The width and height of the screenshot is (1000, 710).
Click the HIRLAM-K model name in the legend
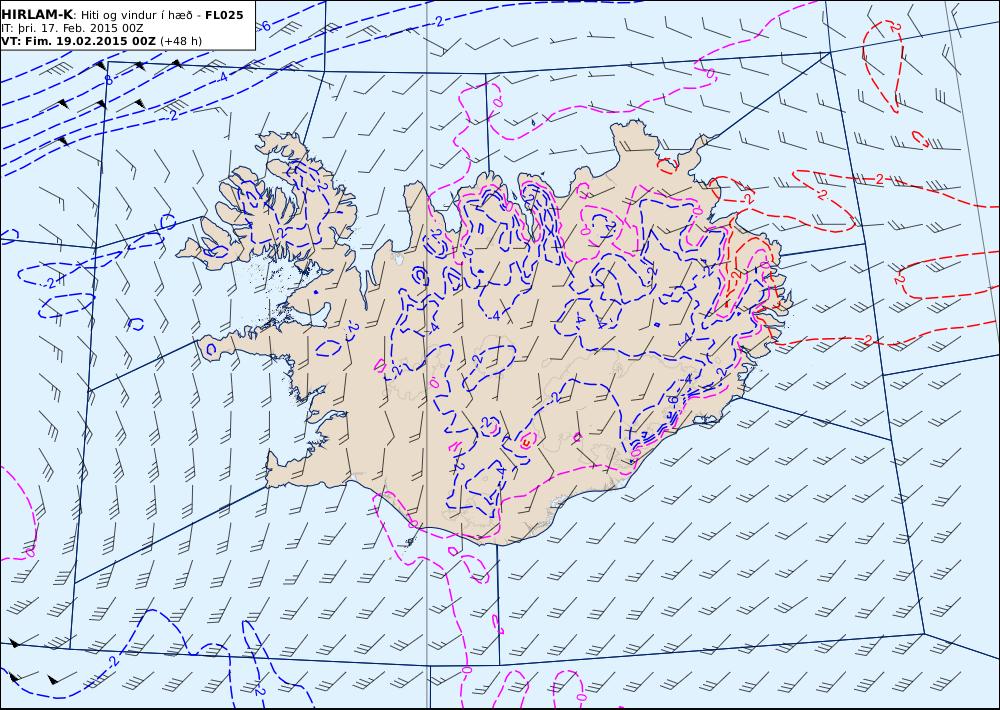click(37, 15)
